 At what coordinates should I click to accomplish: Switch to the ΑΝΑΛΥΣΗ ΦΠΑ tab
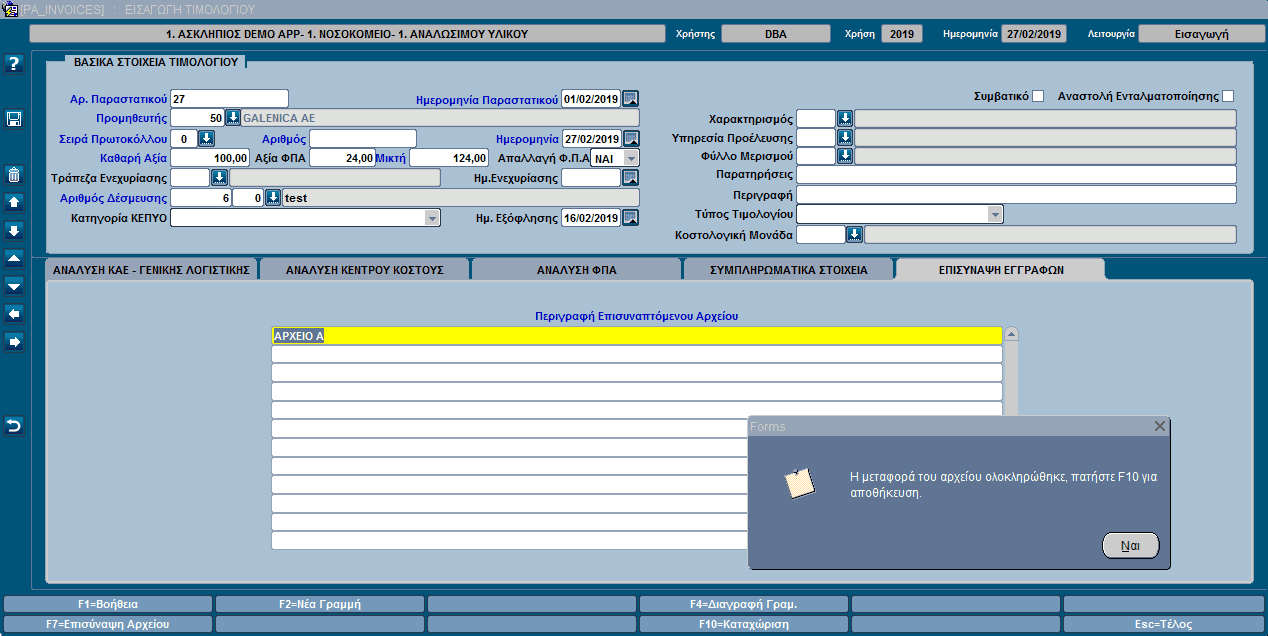[575, 270]
